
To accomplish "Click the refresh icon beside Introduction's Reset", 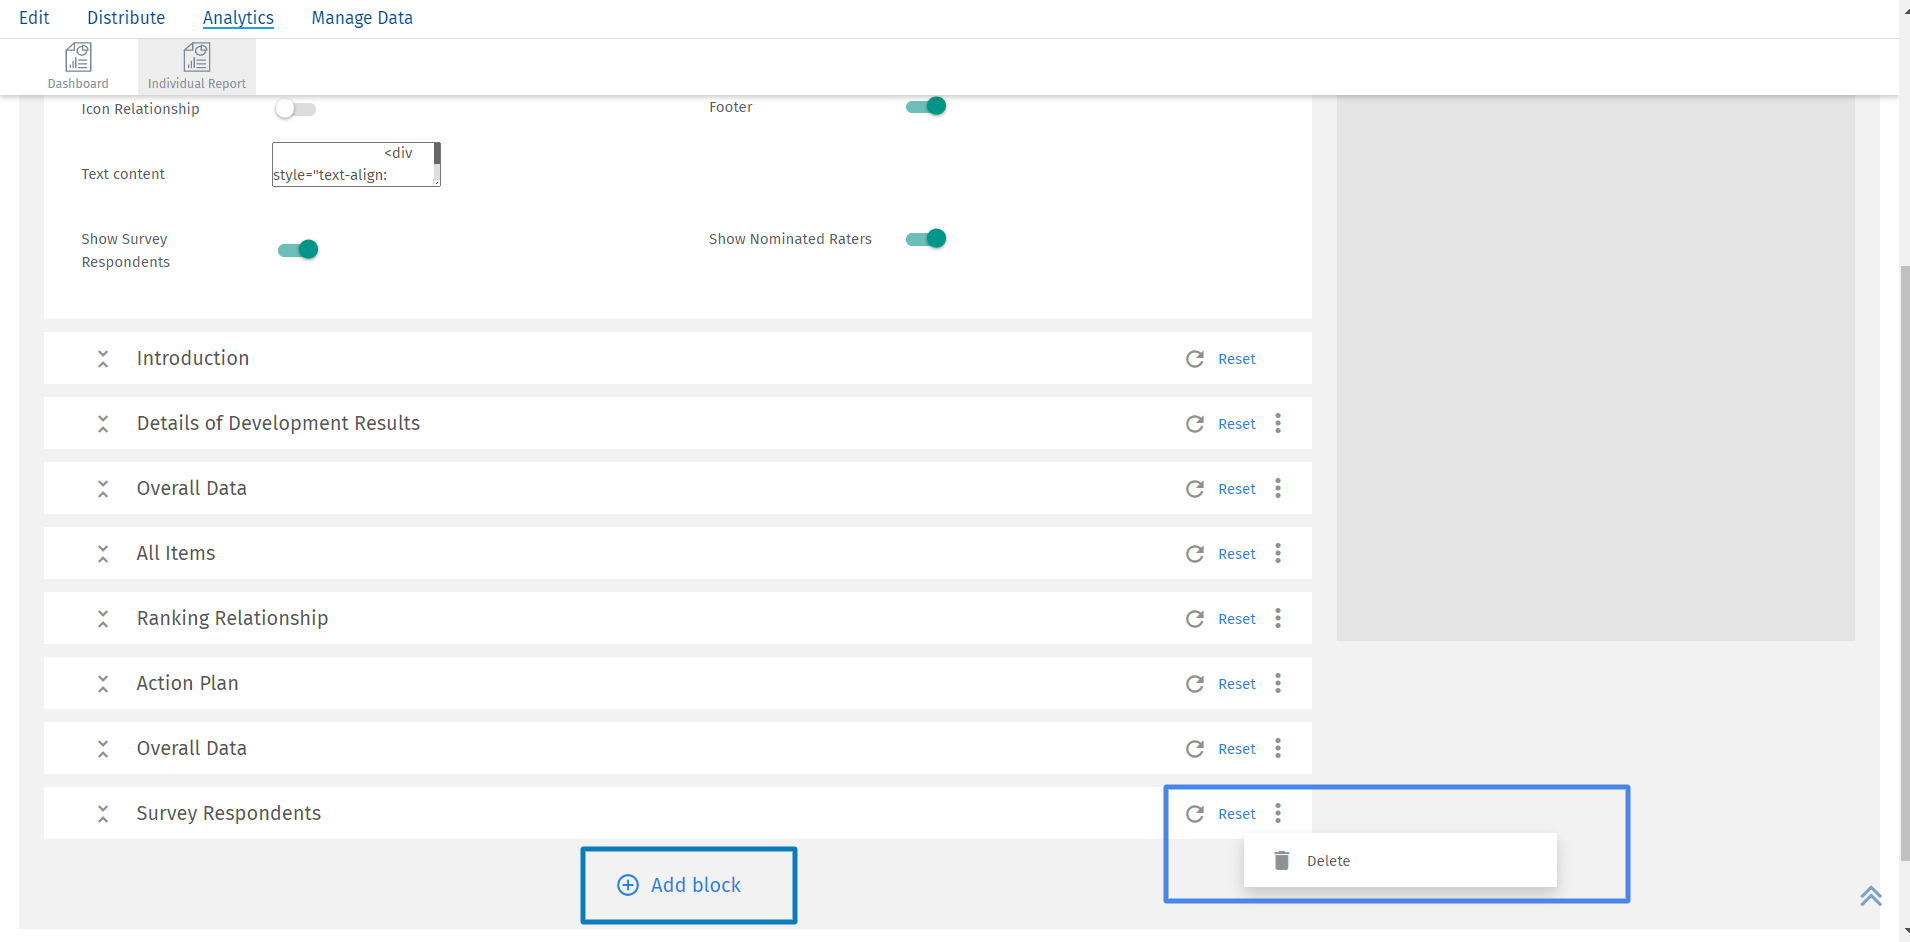I will (1196, 358).
